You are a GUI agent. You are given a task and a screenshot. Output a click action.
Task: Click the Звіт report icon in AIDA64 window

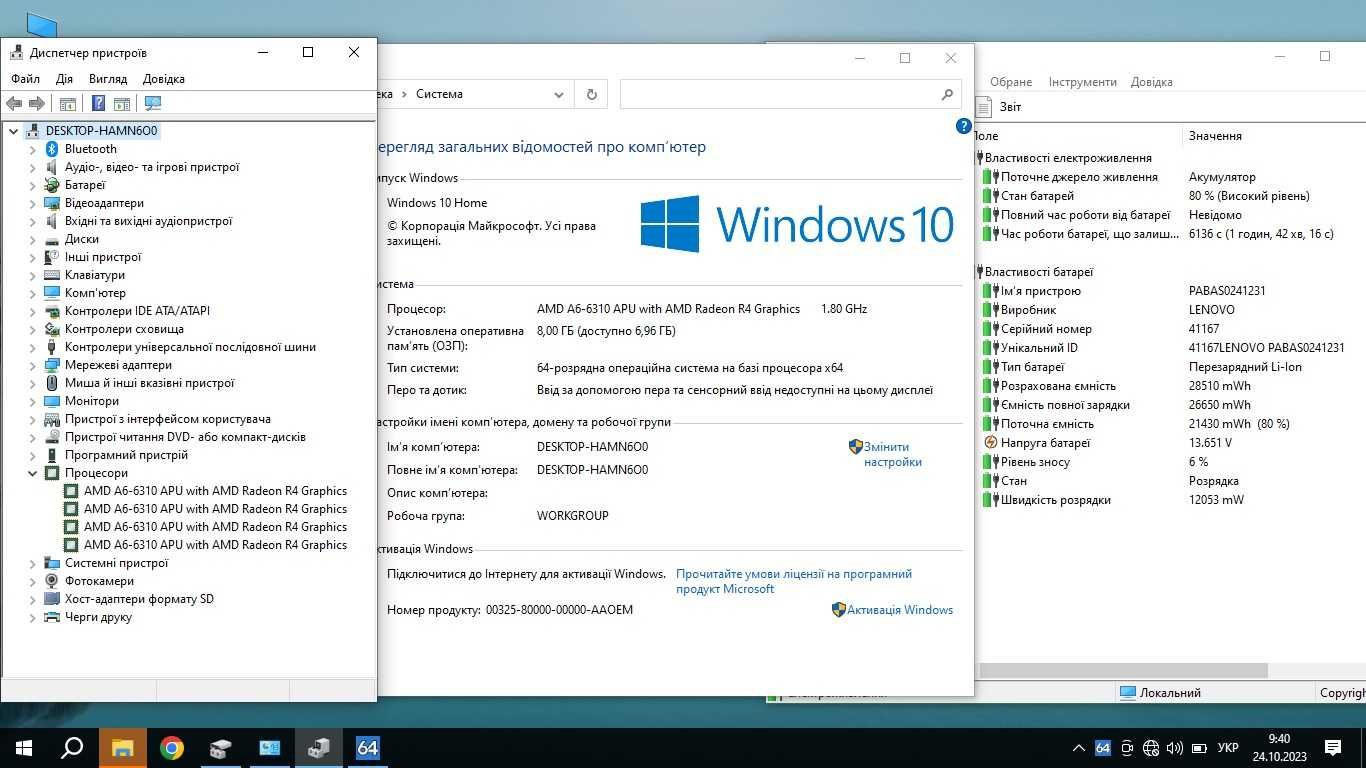pos(985,107)
